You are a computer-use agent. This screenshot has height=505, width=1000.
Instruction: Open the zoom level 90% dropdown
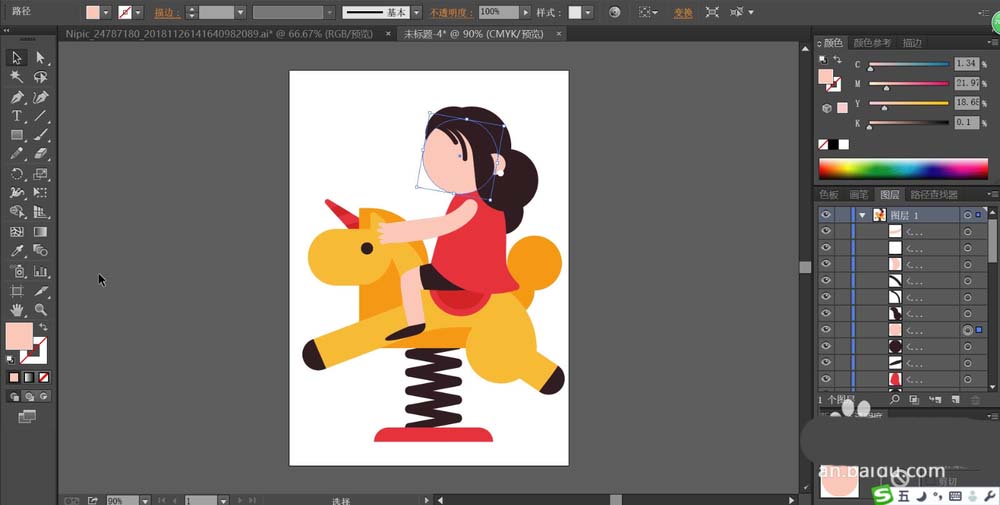point(145,501)
